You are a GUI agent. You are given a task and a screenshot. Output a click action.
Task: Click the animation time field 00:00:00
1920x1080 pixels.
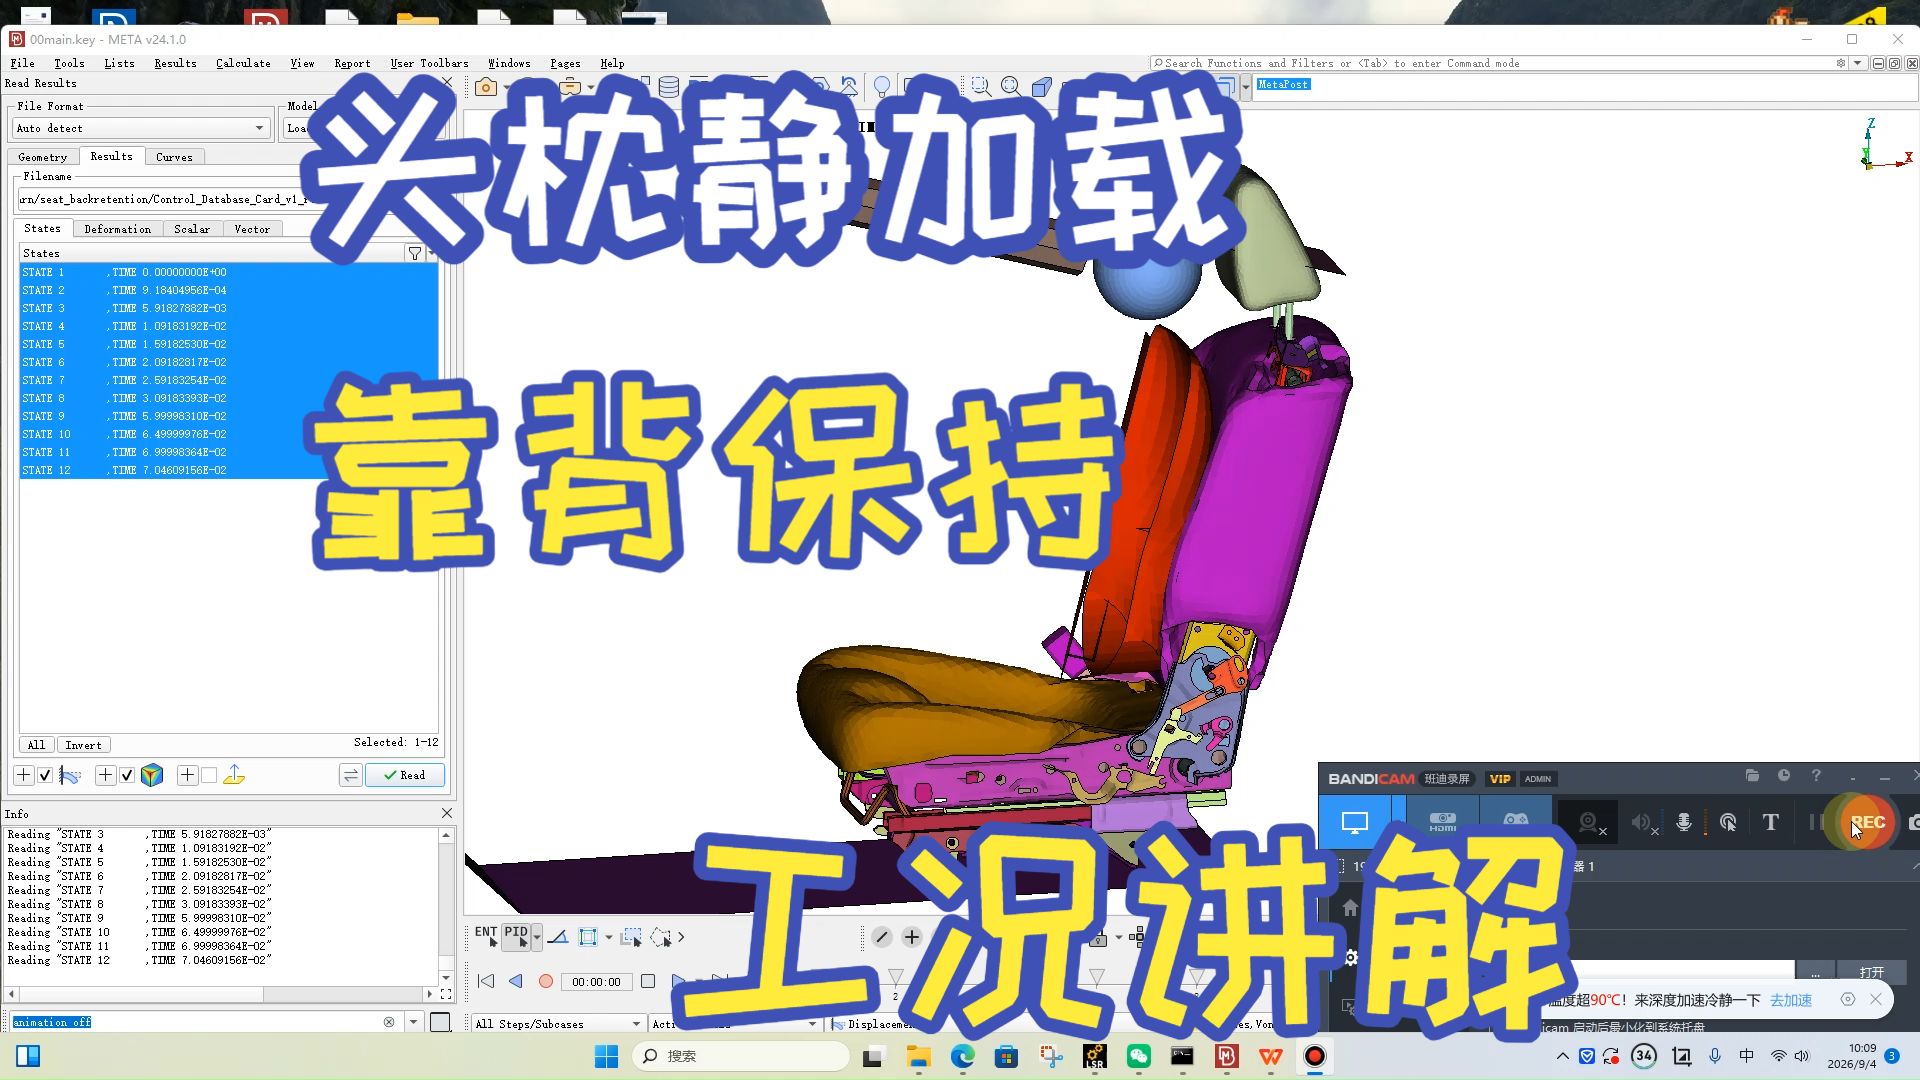(x=596, y=982)
